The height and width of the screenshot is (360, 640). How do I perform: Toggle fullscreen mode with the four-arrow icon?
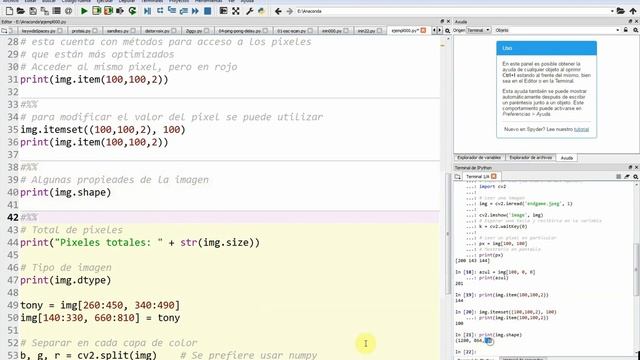tap(236, 11)
